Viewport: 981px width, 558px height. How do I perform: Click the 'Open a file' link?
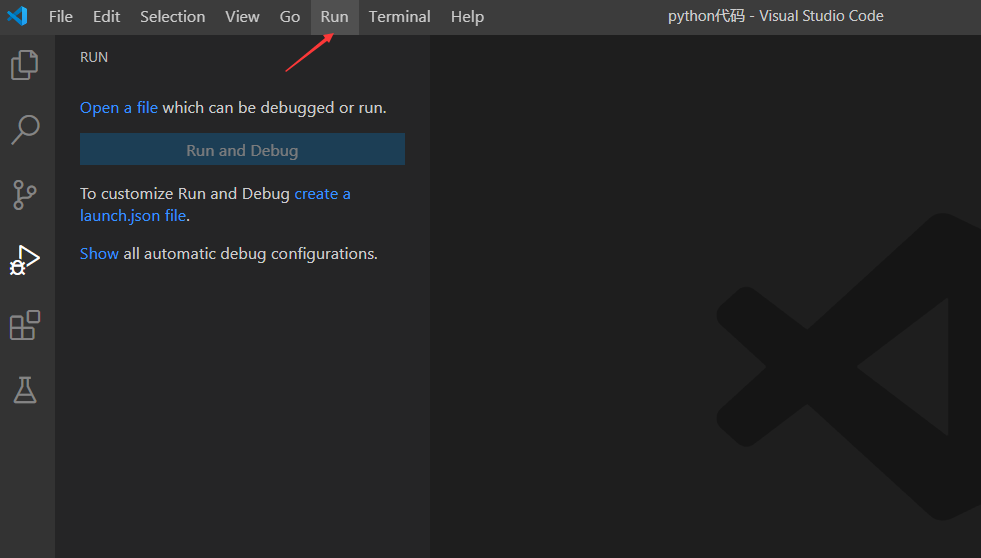[x=119, y=108]
